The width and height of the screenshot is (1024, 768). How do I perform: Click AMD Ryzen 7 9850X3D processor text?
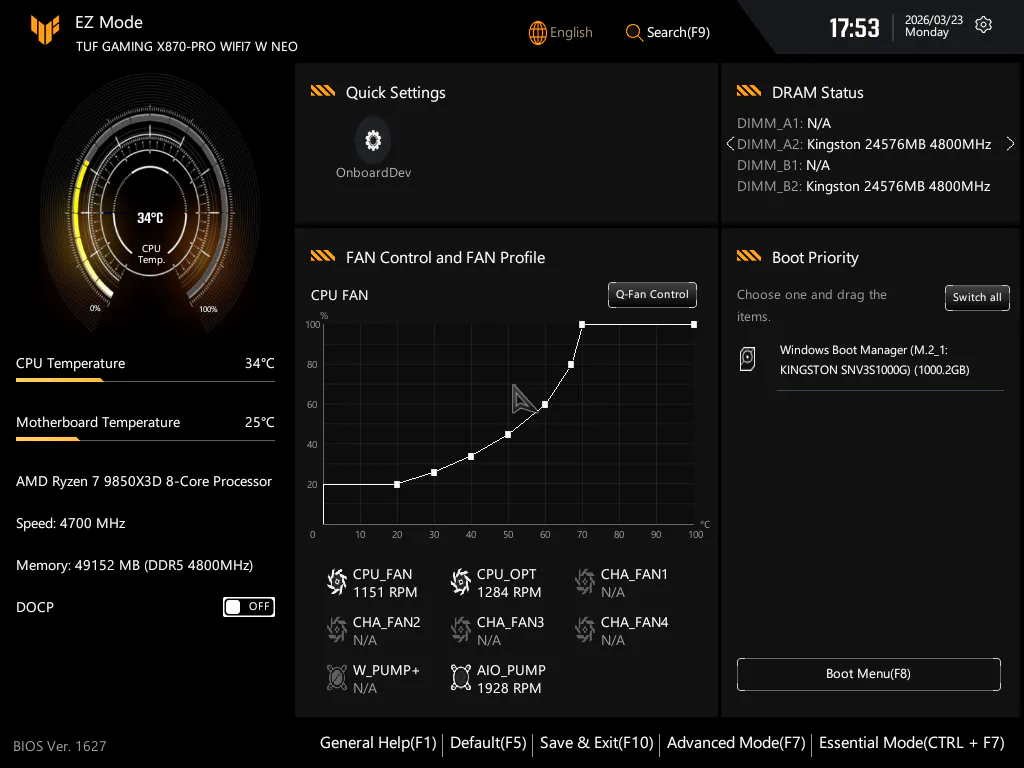click(x=144, y=481)
